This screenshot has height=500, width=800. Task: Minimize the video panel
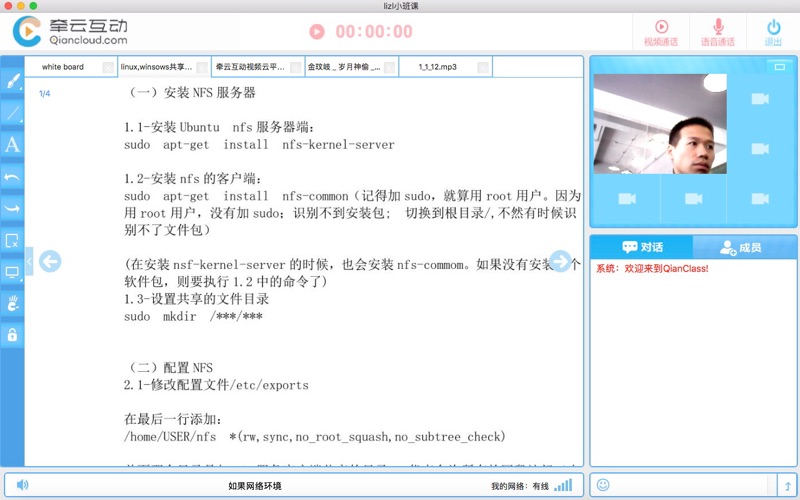tap(779, 66)
